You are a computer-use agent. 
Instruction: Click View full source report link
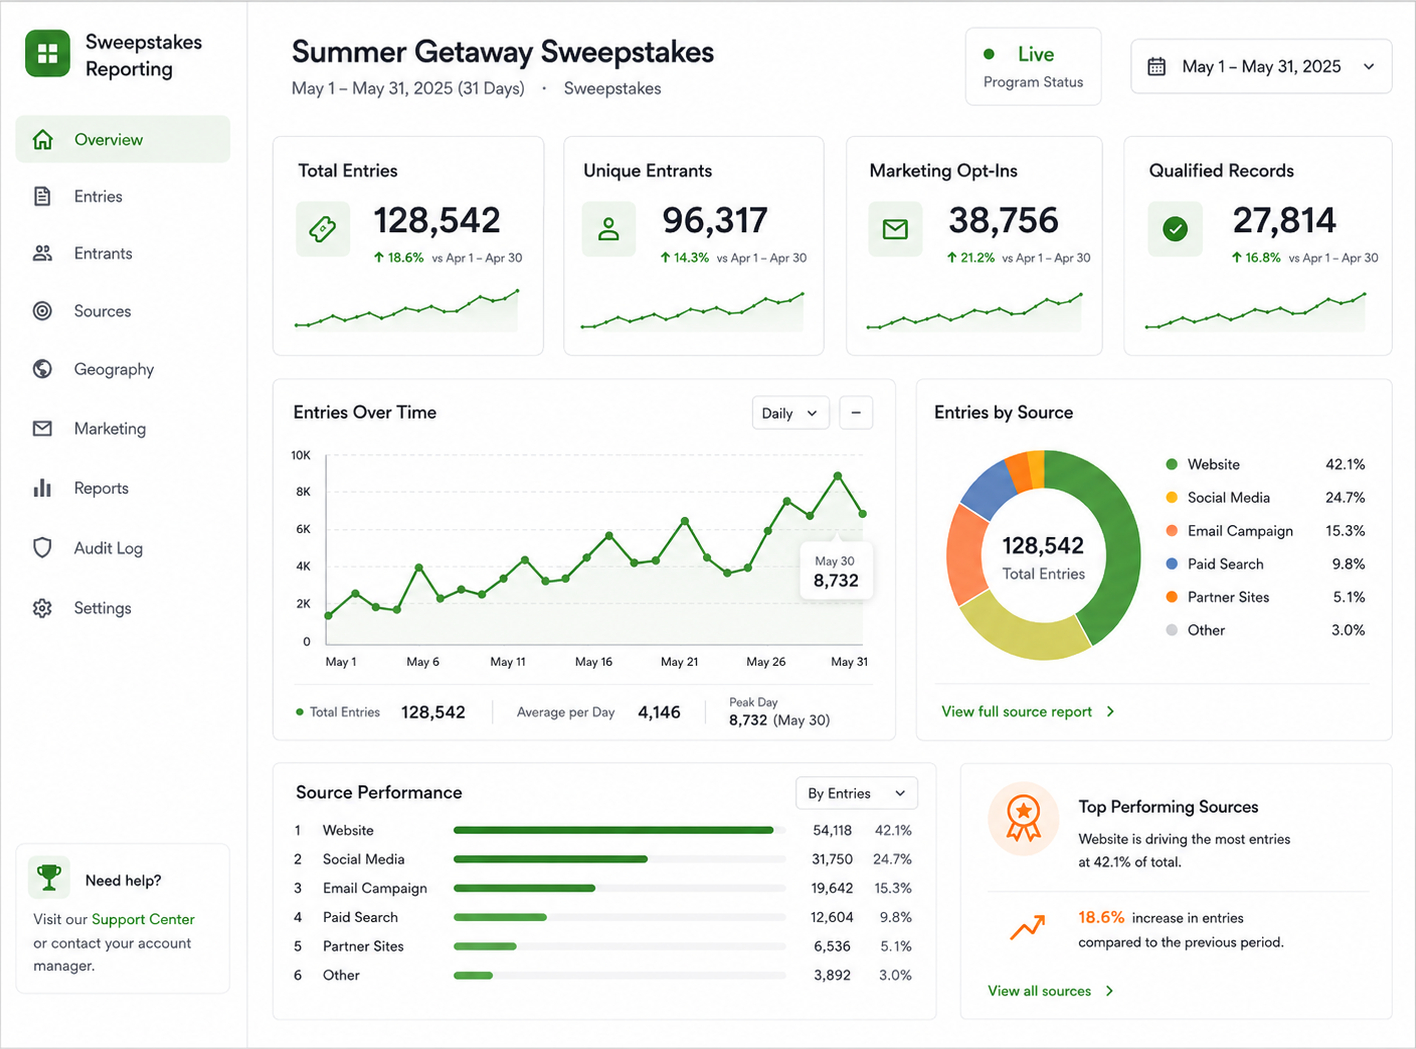1016,712
